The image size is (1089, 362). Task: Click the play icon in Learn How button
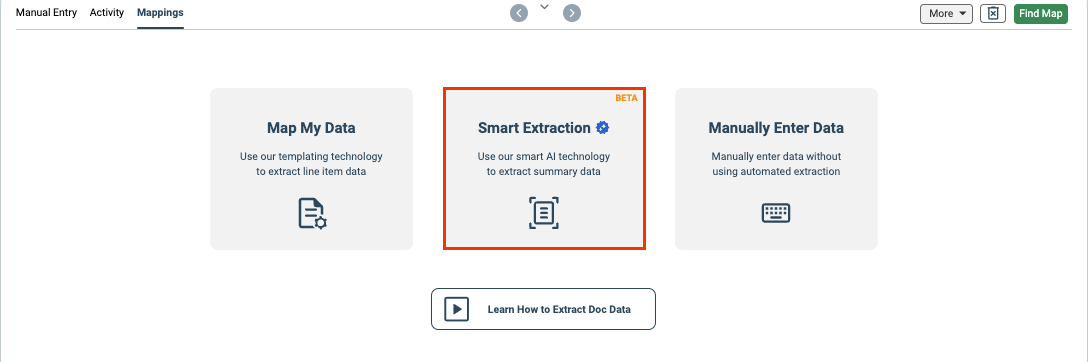point(456,309)
